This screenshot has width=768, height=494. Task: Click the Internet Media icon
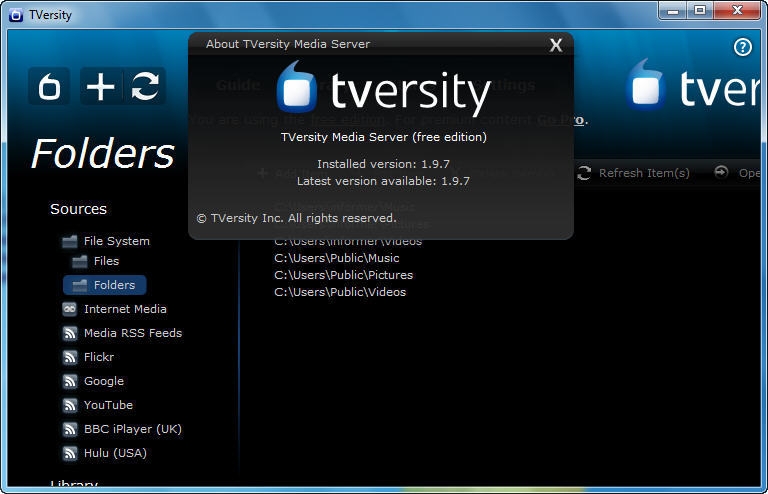70,309
